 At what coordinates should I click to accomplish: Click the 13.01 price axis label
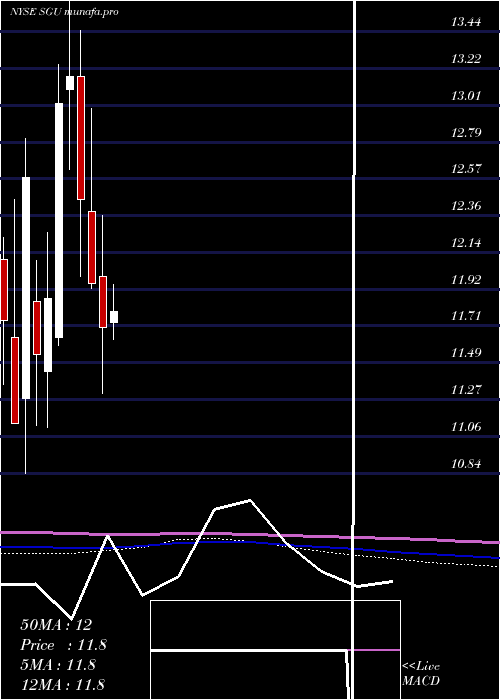coord(466,96)
